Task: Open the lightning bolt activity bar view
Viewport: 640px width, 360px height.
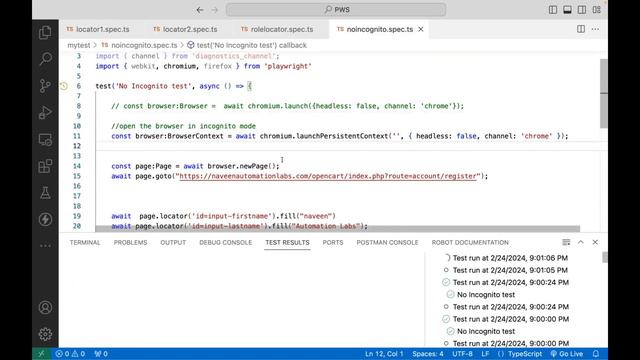Action: coord(45,220)
